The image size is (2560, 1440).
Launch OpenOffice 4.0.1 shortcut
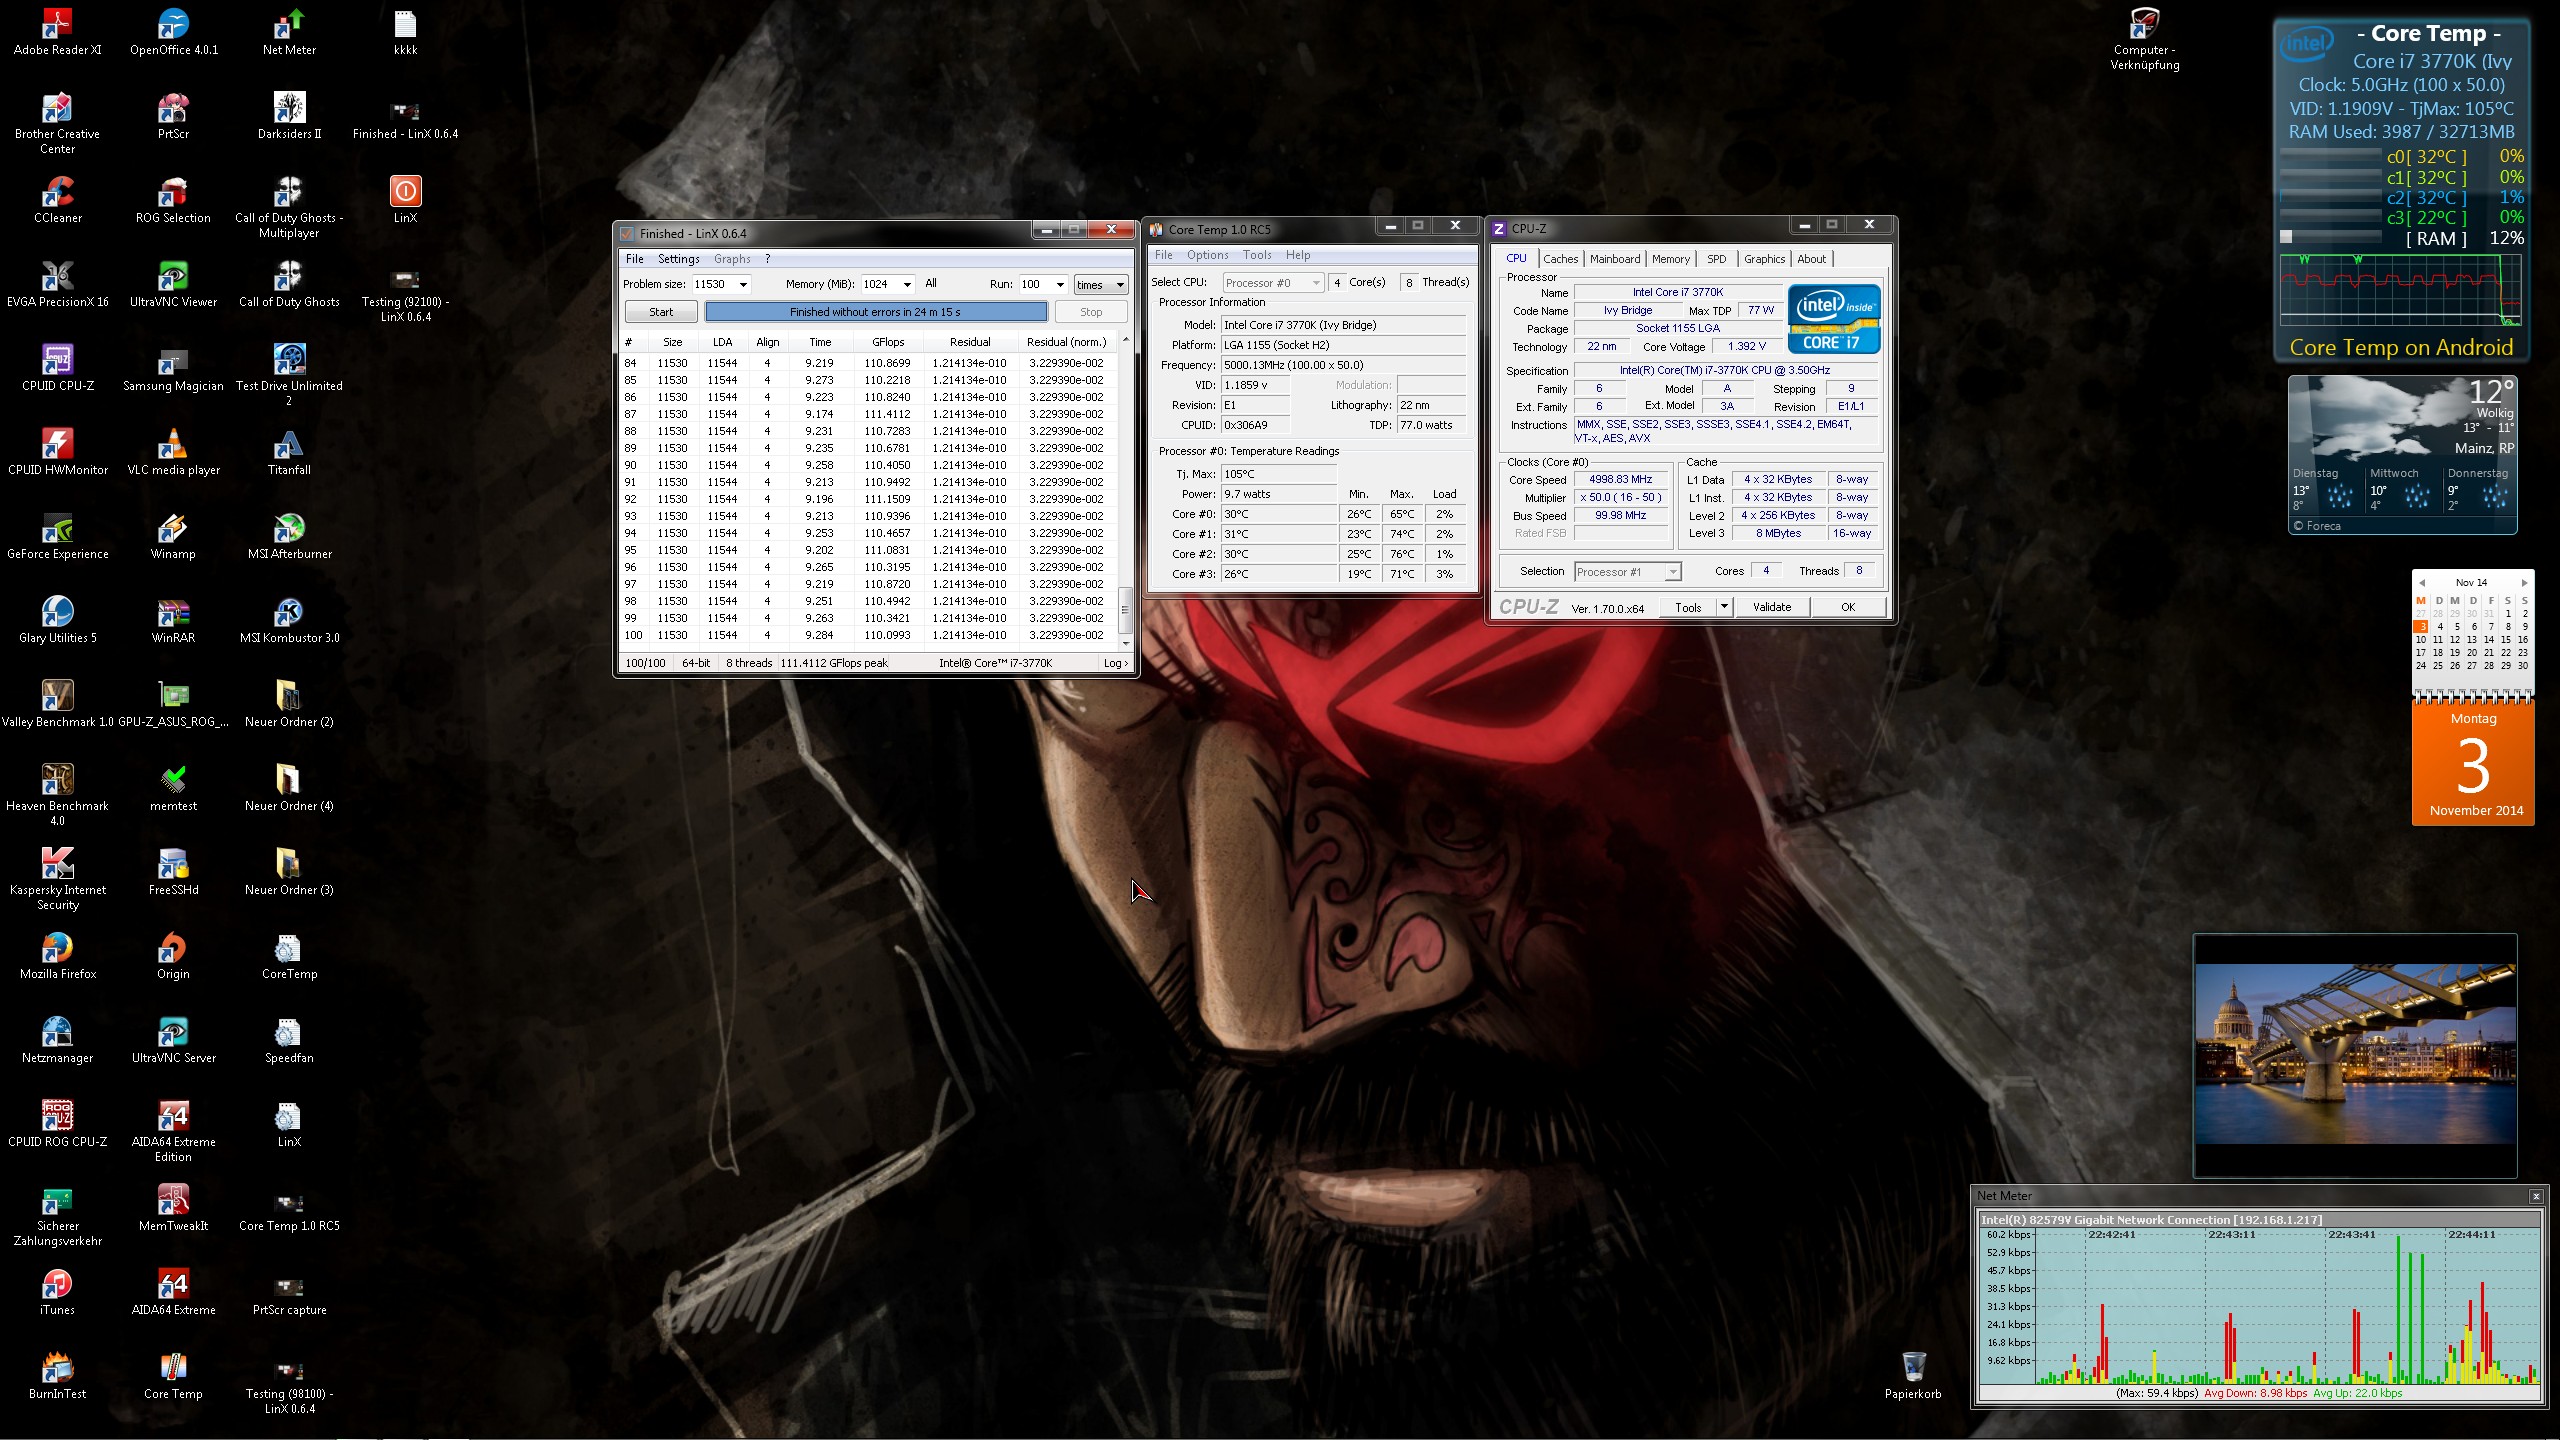[173, 31]
